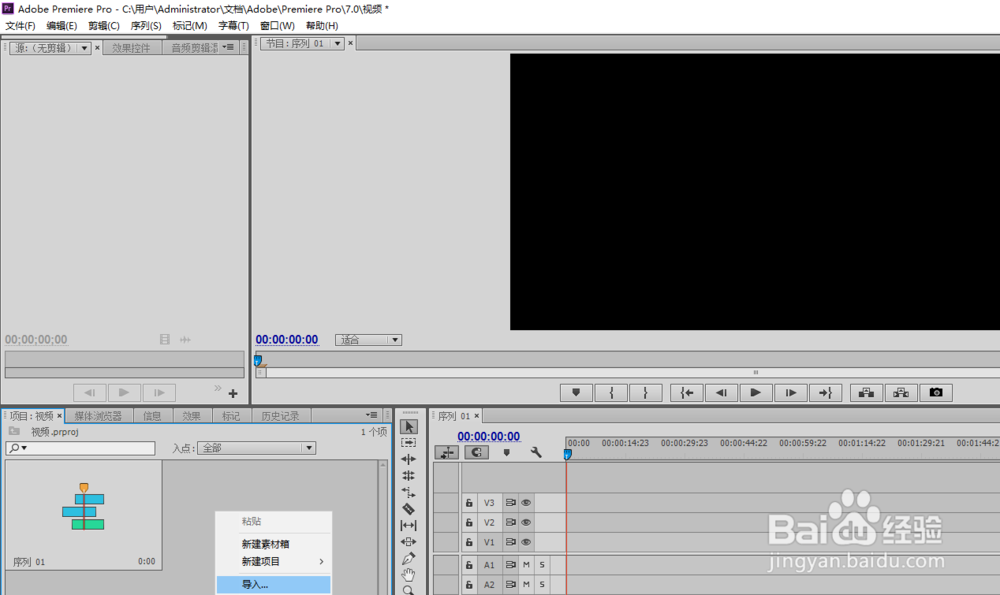The image size is (1000, 595).
Task: Go to In point in Program monitor
Action: pyautogui.click(x=687, y=393)
